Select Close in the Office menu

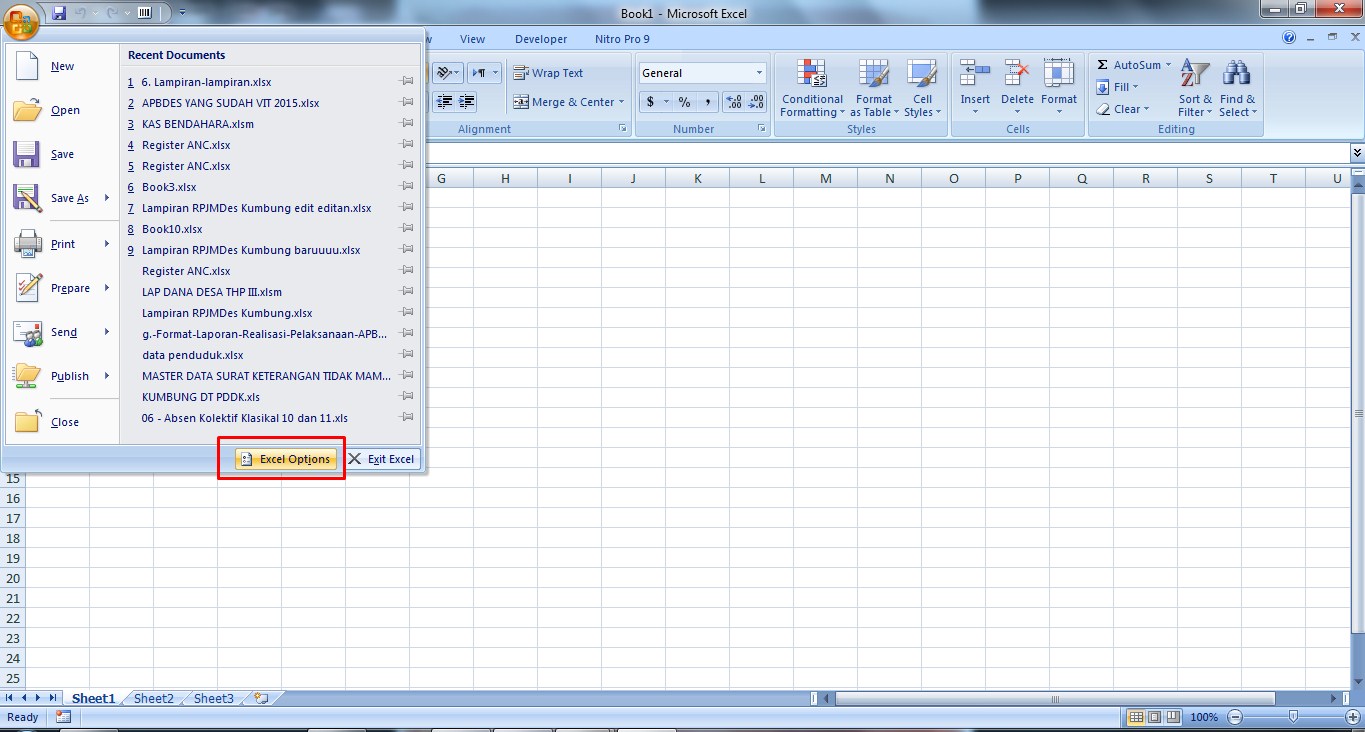(x=62, y=422)
